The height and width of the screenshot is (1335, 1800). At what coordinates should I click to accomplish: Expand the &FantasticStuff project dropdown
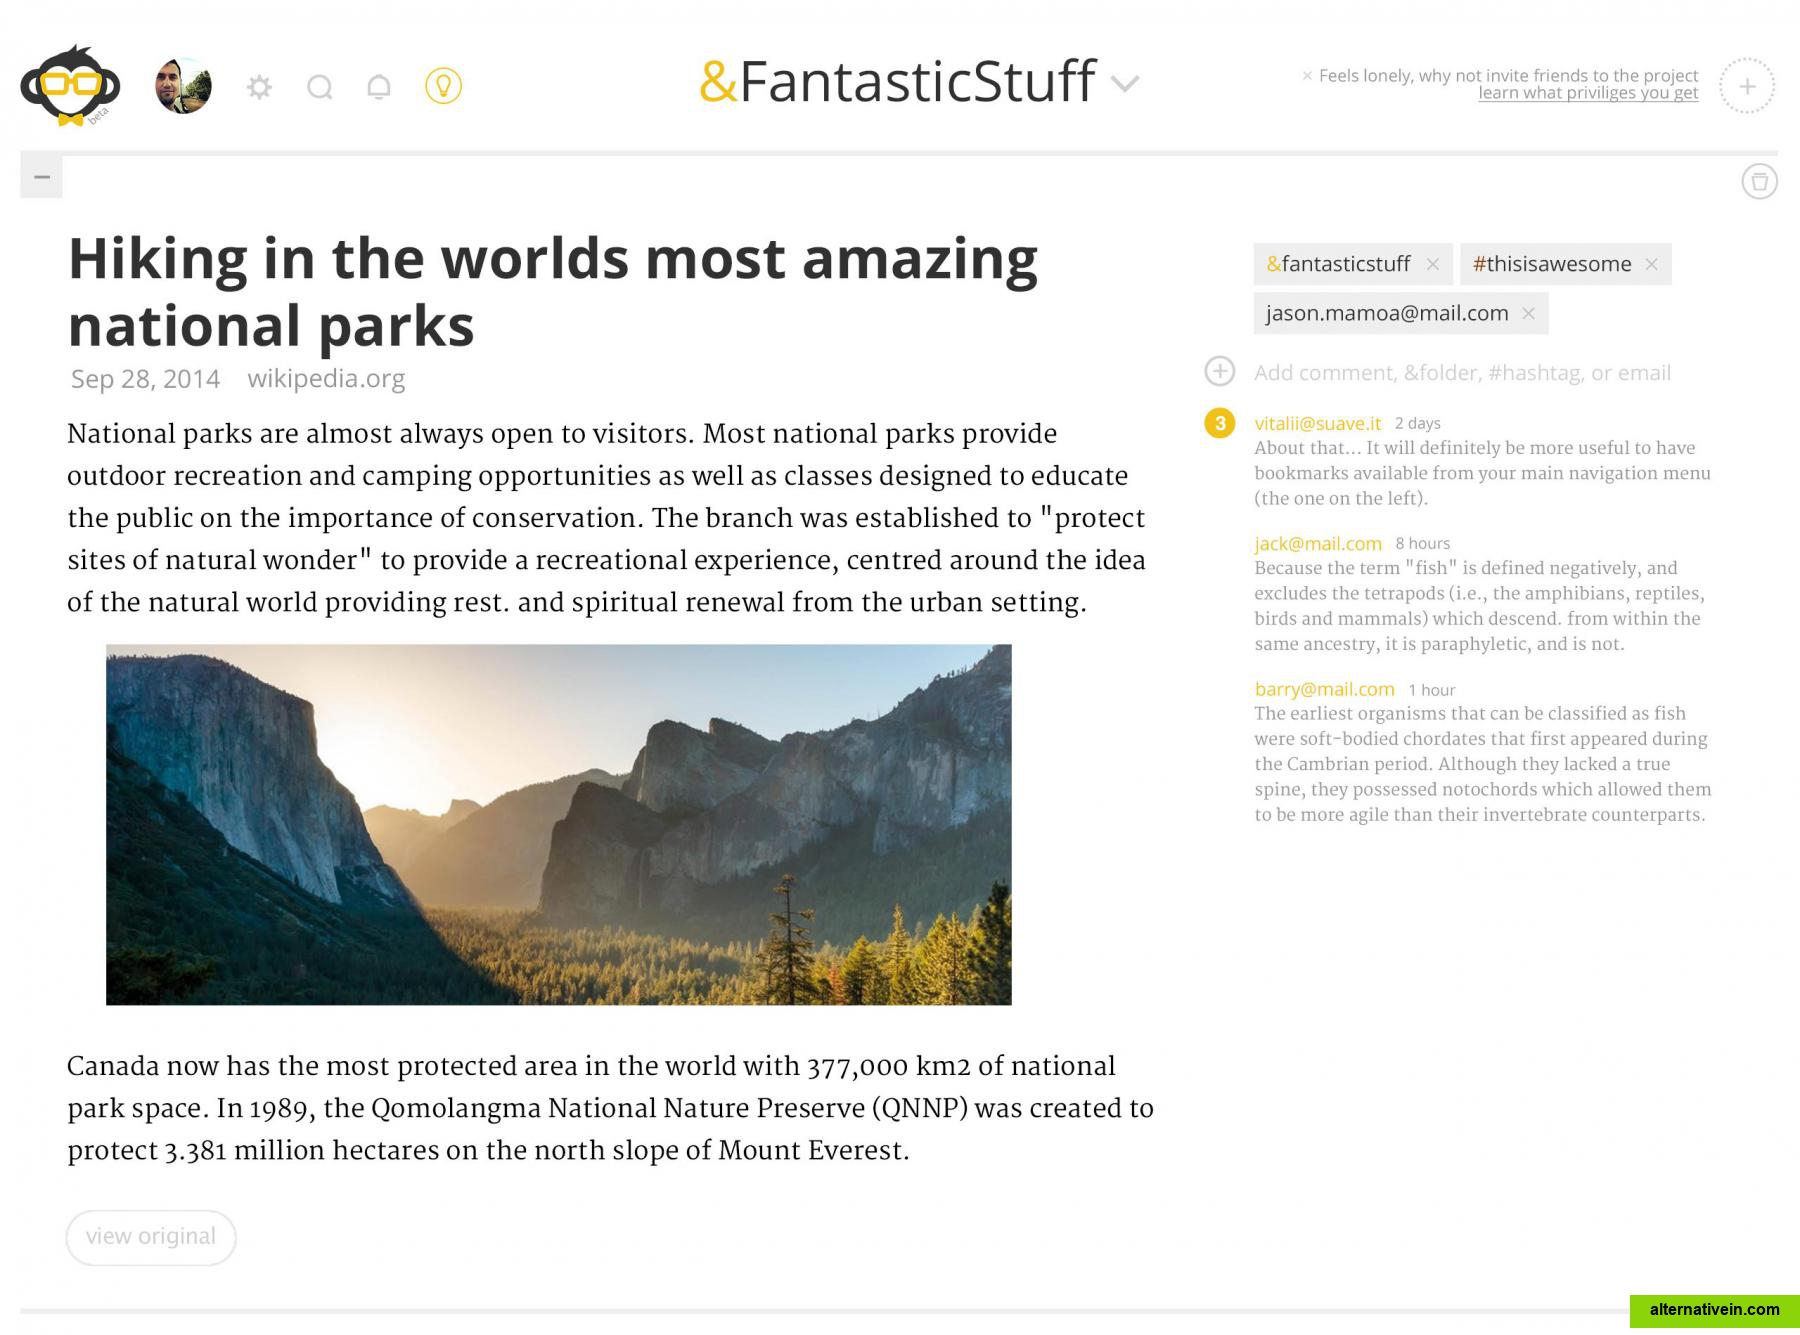(1126, 84)
